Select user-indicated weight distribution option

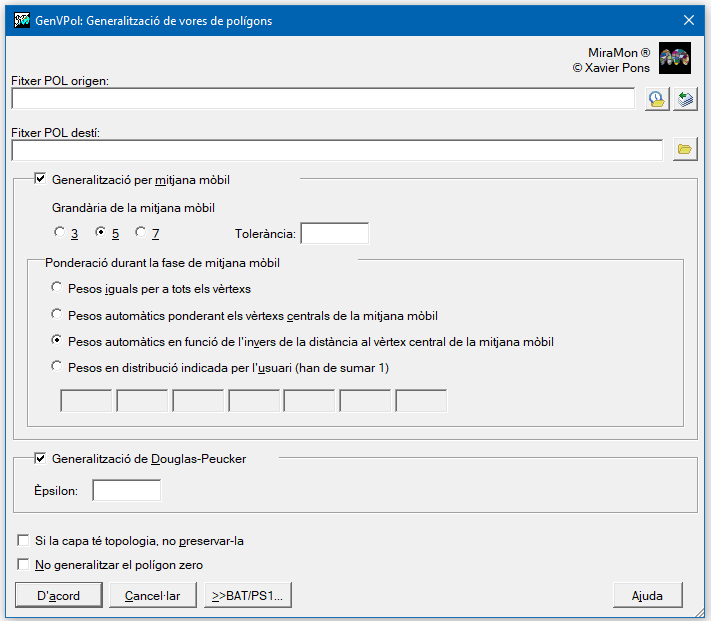click(56, 366)
